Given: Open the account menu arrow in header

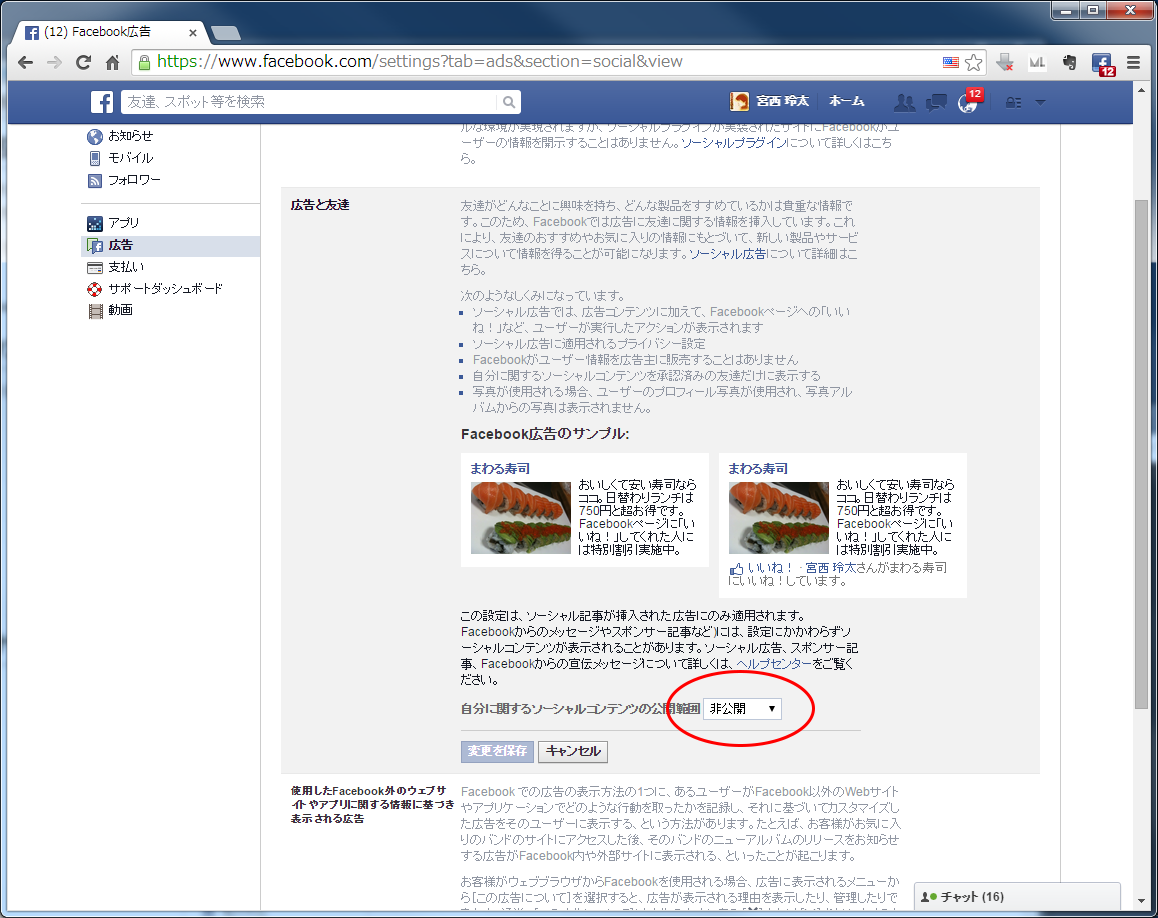Looking at the screenshot, I should click(x=1040, y=103).
